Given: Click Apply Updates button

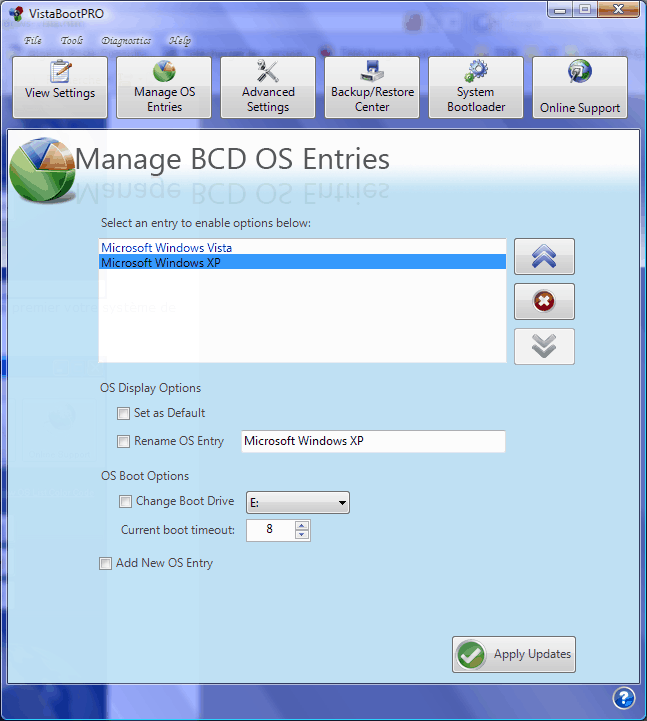Looking at the screenshot, I should [514, 654].
